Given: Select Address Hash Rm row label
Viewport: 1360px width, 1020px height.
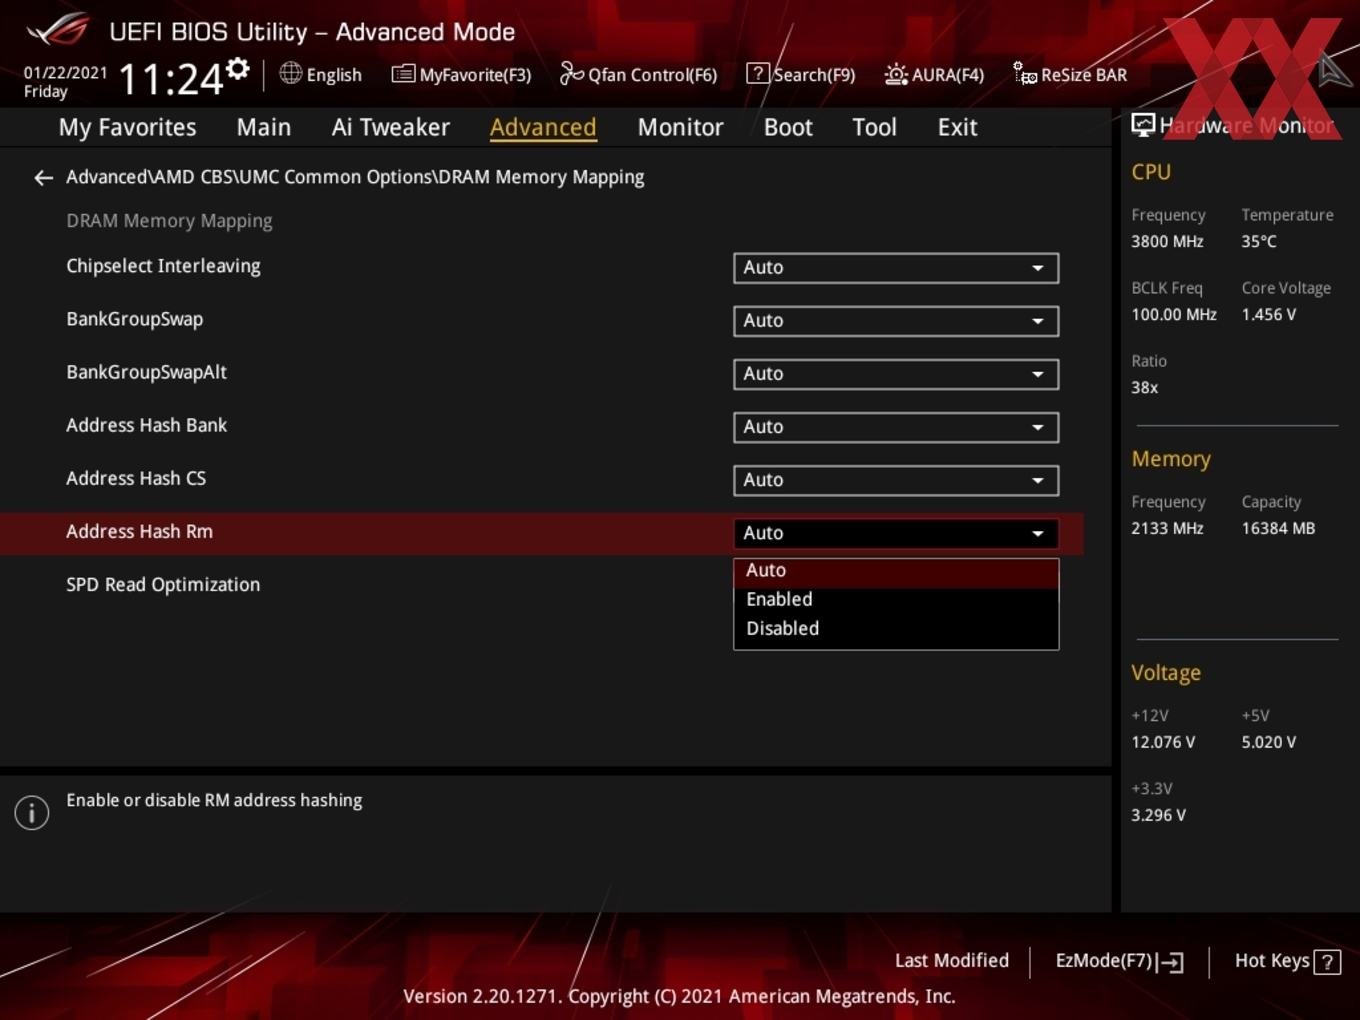Looking at the screenshot, I should (140, 532).
